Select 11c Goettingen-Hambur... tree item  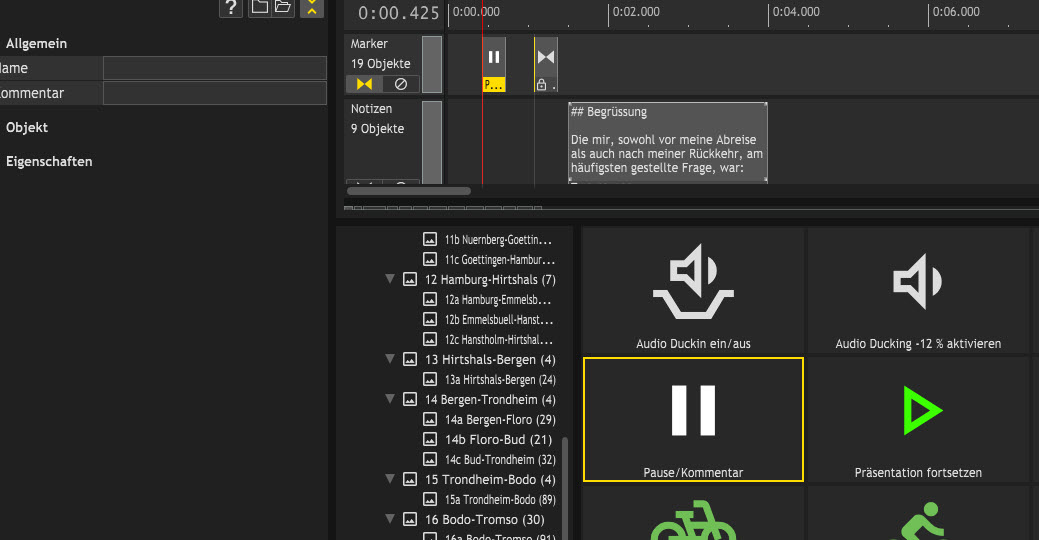pyautogui.click(x=500, y=260)
